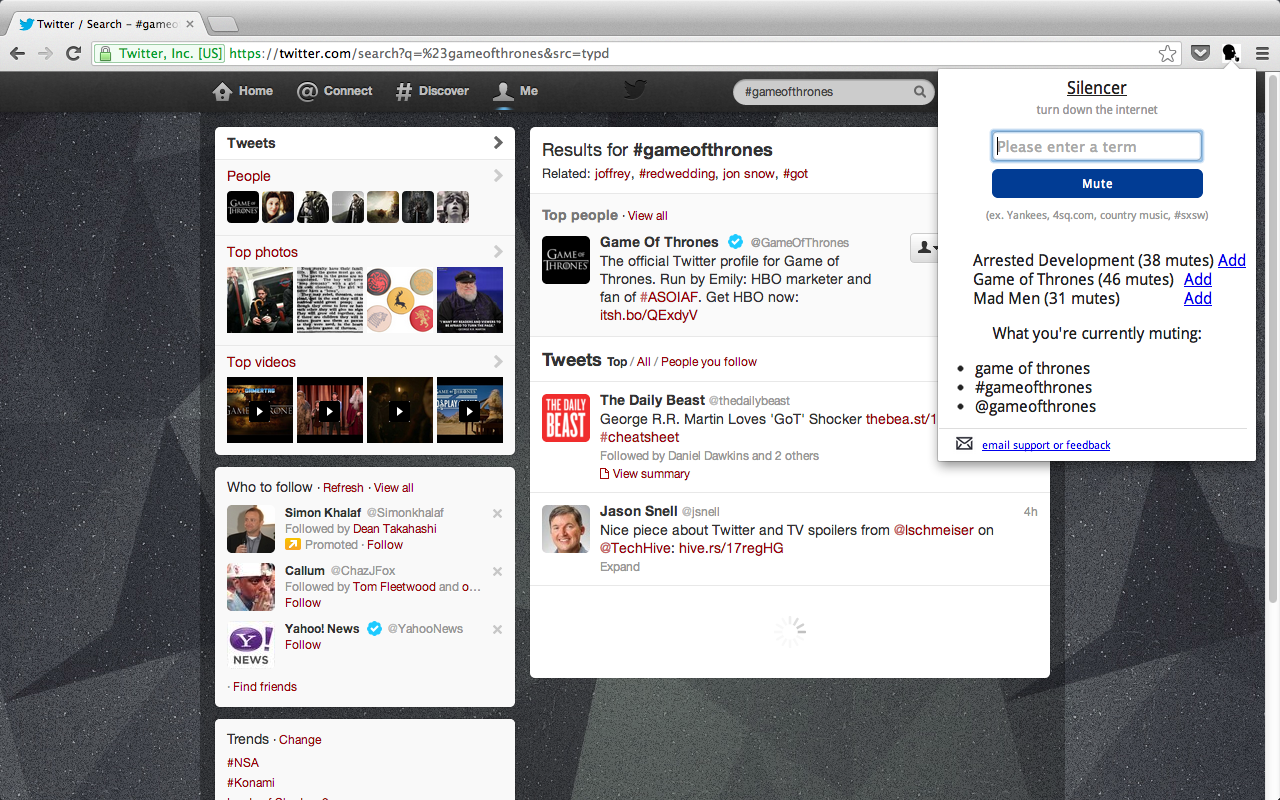Dismiss Yahoo! News follow suggestion
The width and height of the screenshot is (1280, 800).
[x=497, y=630]
